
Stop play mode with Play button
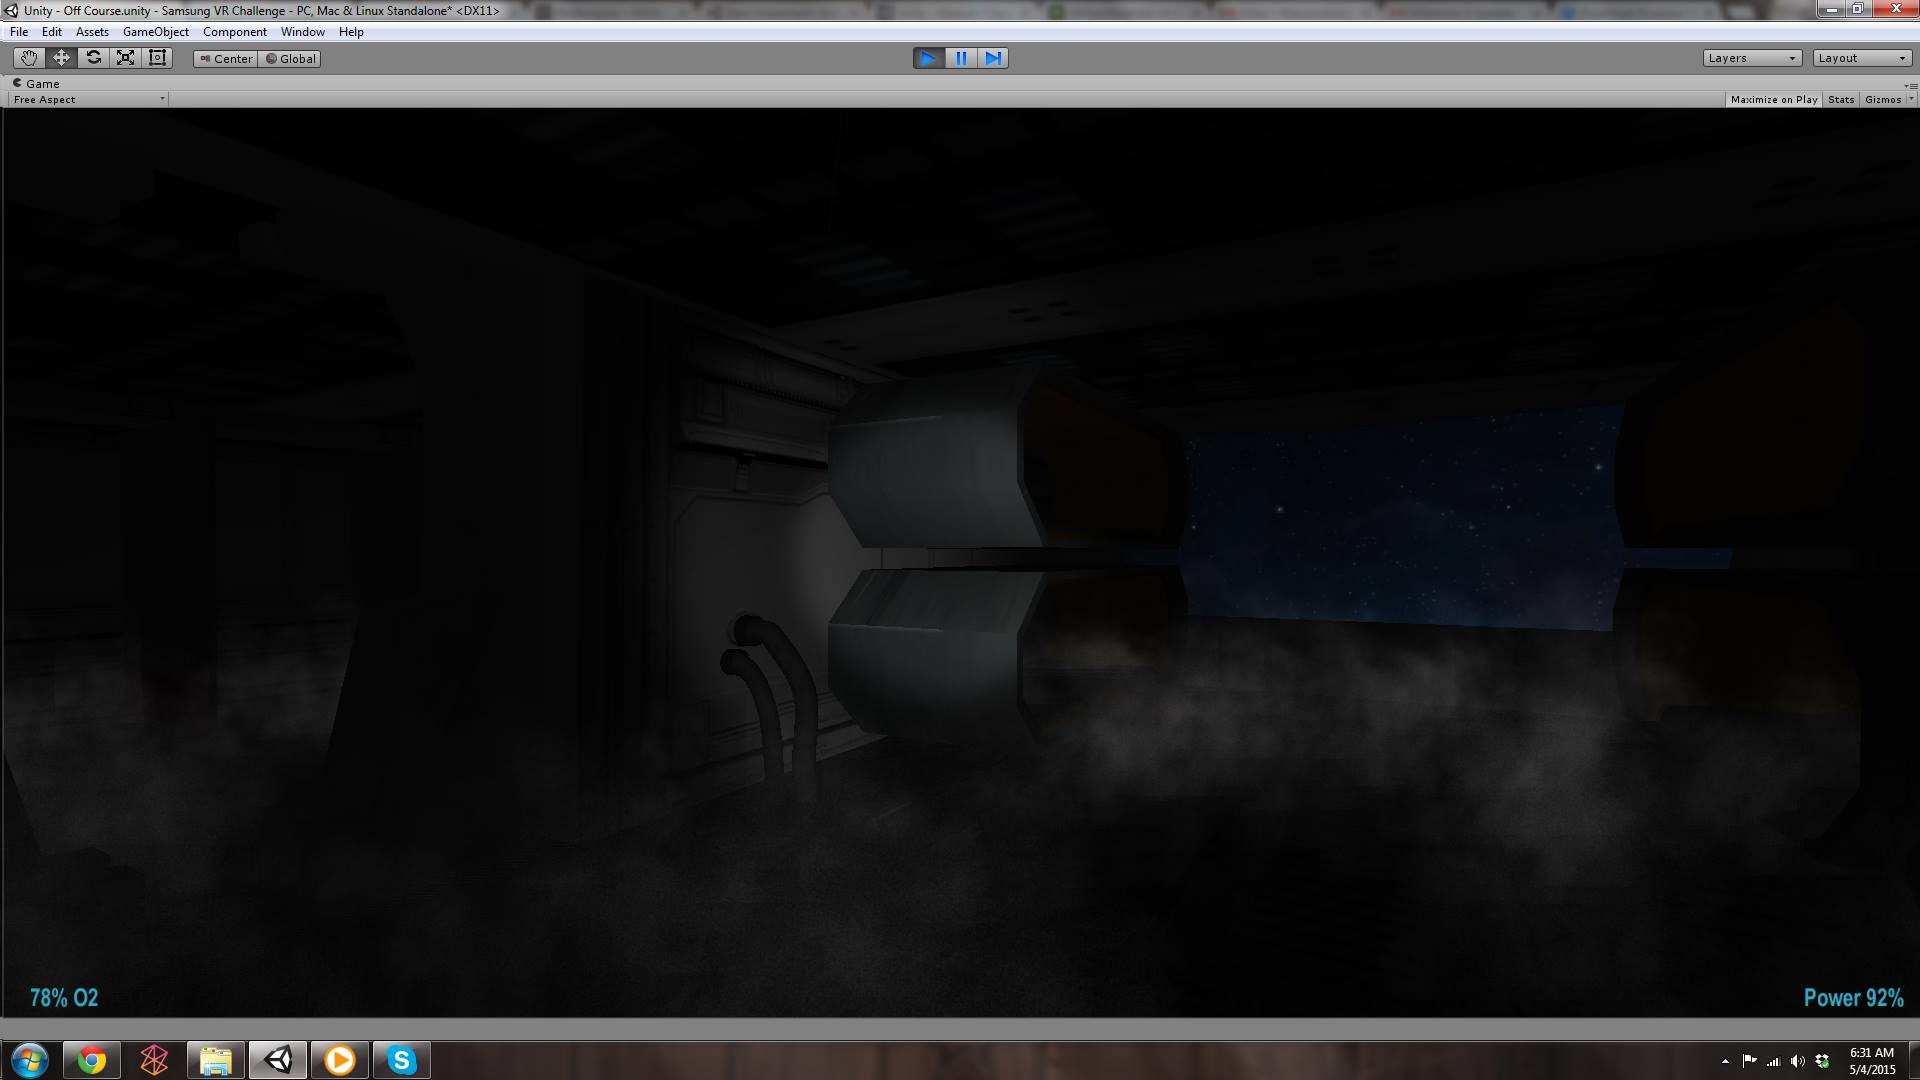[928, 58]
